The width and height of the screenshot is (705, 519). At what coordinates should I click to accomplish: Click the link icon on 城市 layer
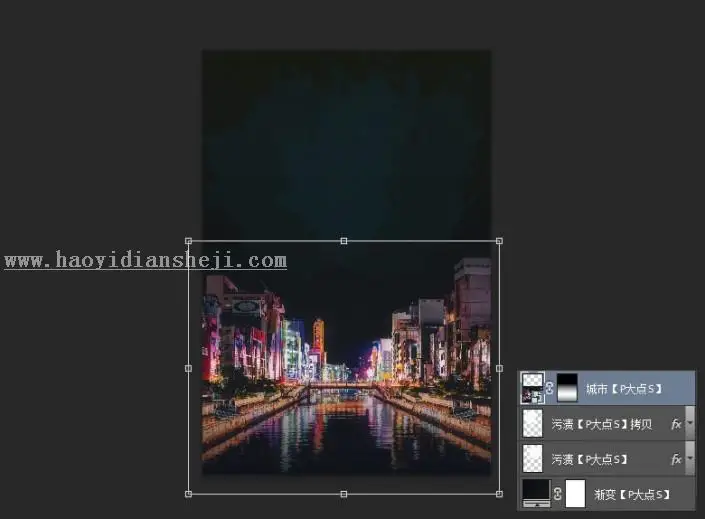pos(549,388)
